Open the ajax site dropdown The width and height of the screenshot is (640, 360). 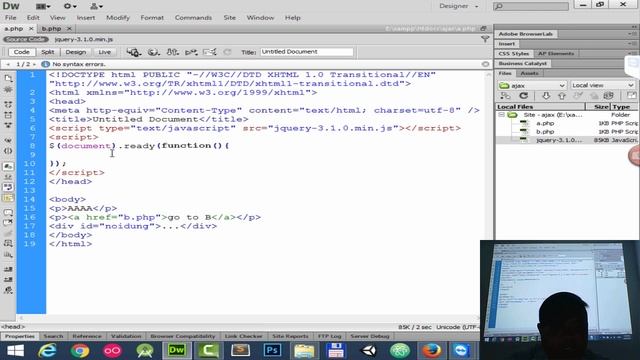pyautogui.click(x=532, y=85)
